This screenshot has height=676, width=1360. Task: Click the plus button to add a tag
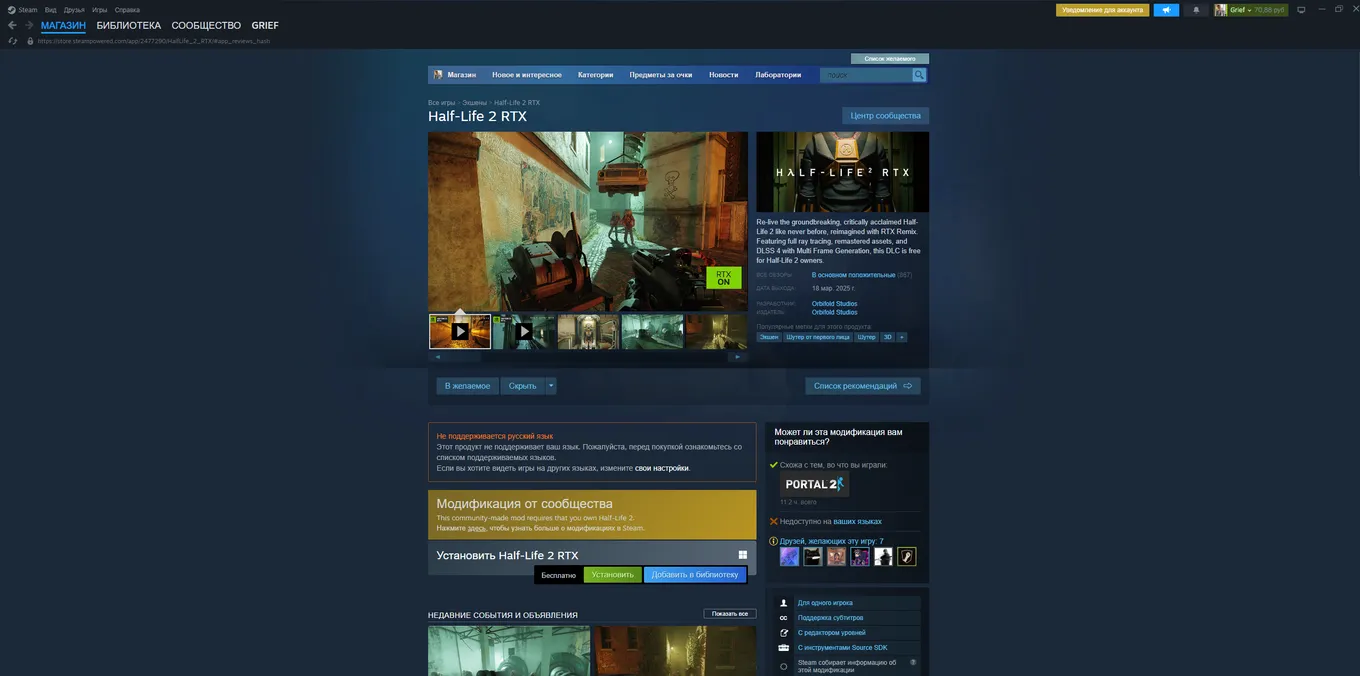(x=902, y=337)
